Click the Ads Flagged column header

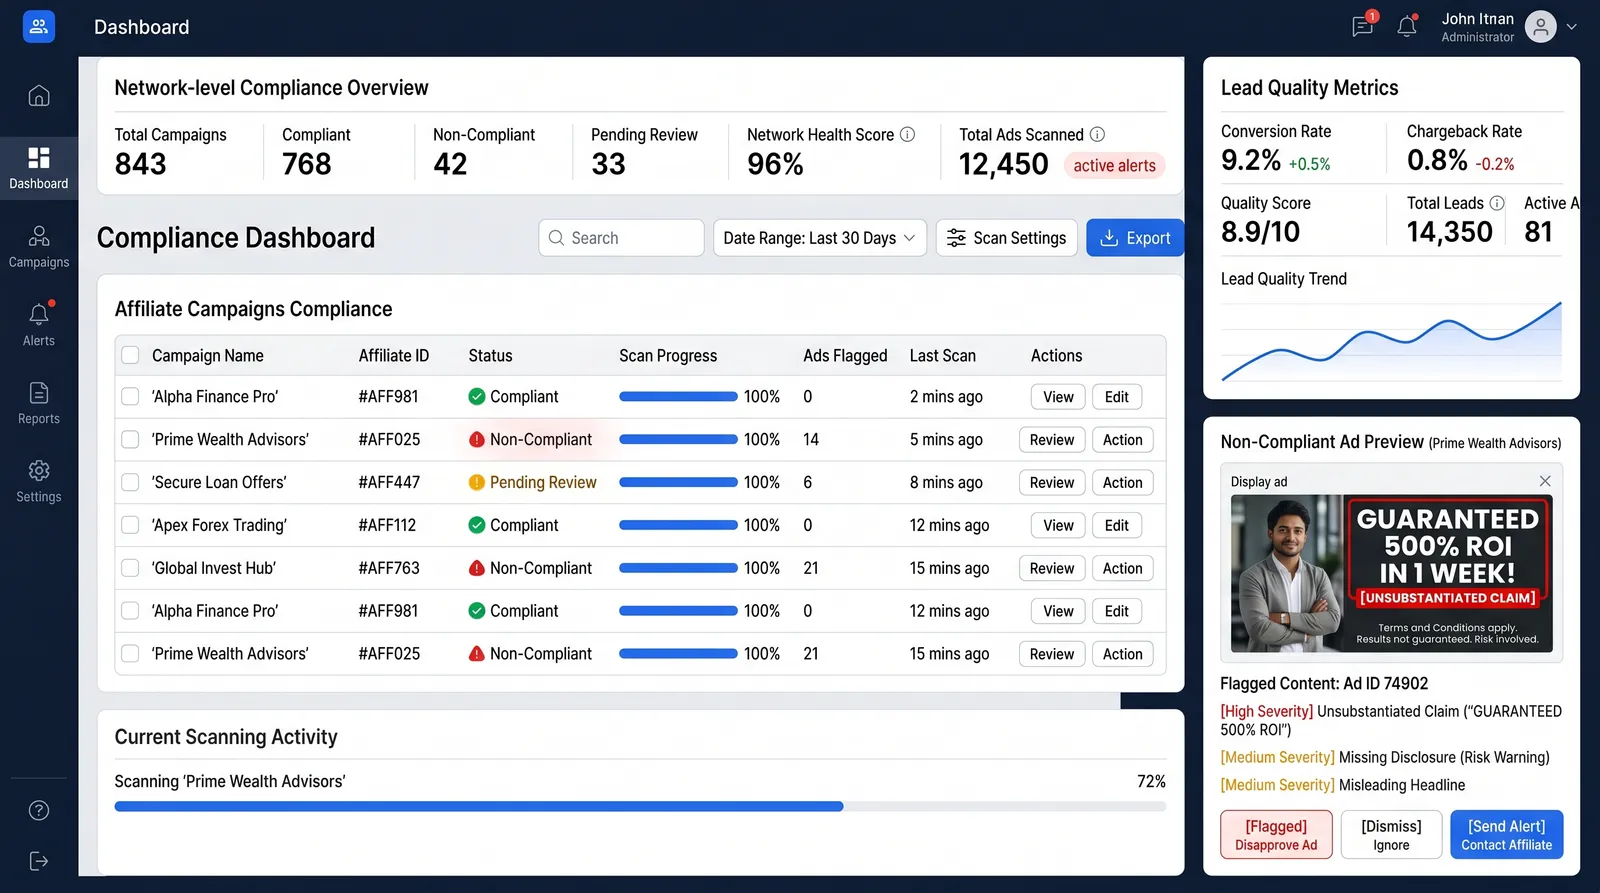tap(845, 355)
